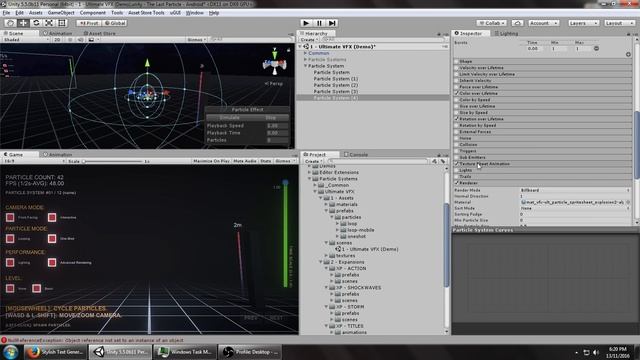Open Windows Task Manager from taskbar
The width and height of the screenshot is (640, 360).
coord(185,351)
